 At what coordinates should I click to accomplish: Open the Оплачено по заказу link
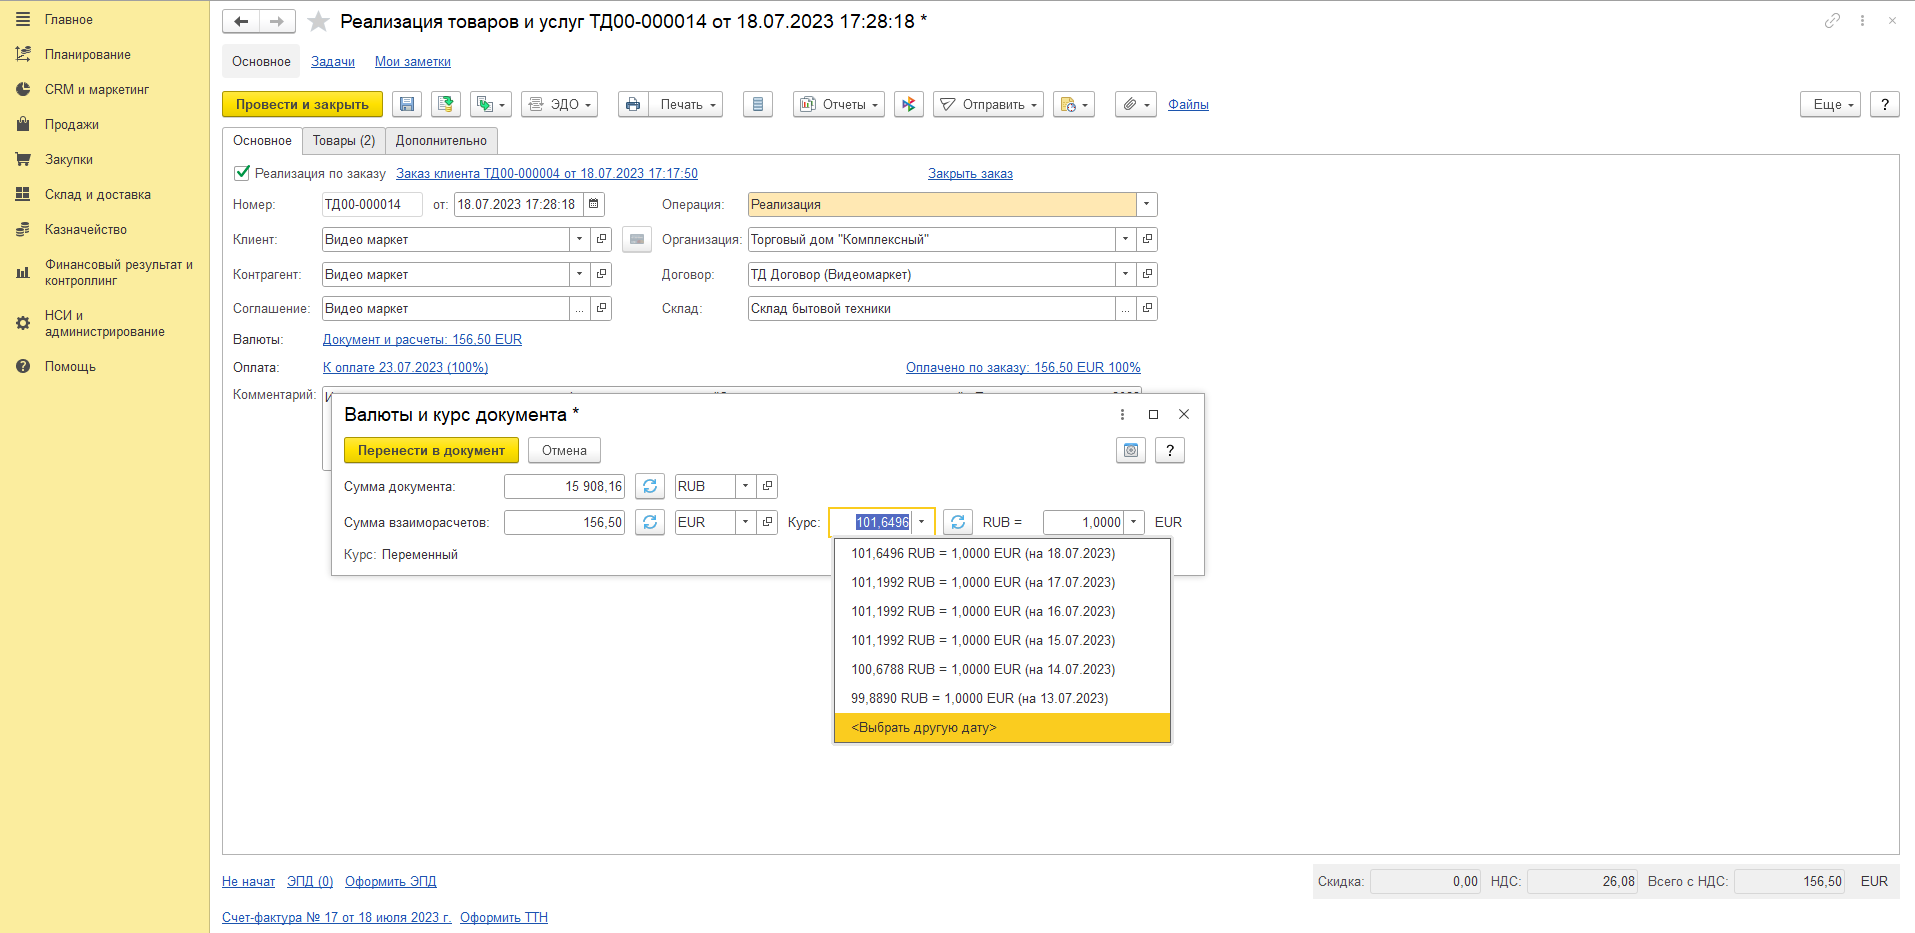(1023, 368)
